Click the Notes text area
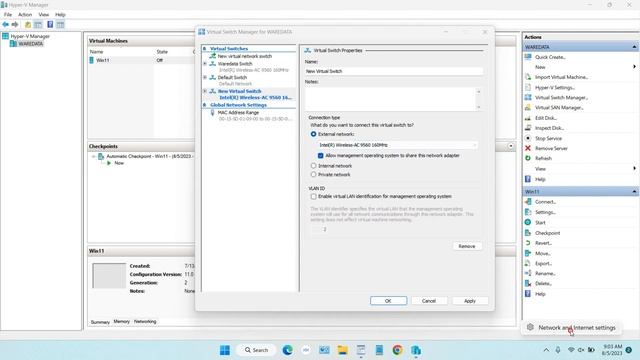This screenshot has width=640, height=360. pos(390,99)
